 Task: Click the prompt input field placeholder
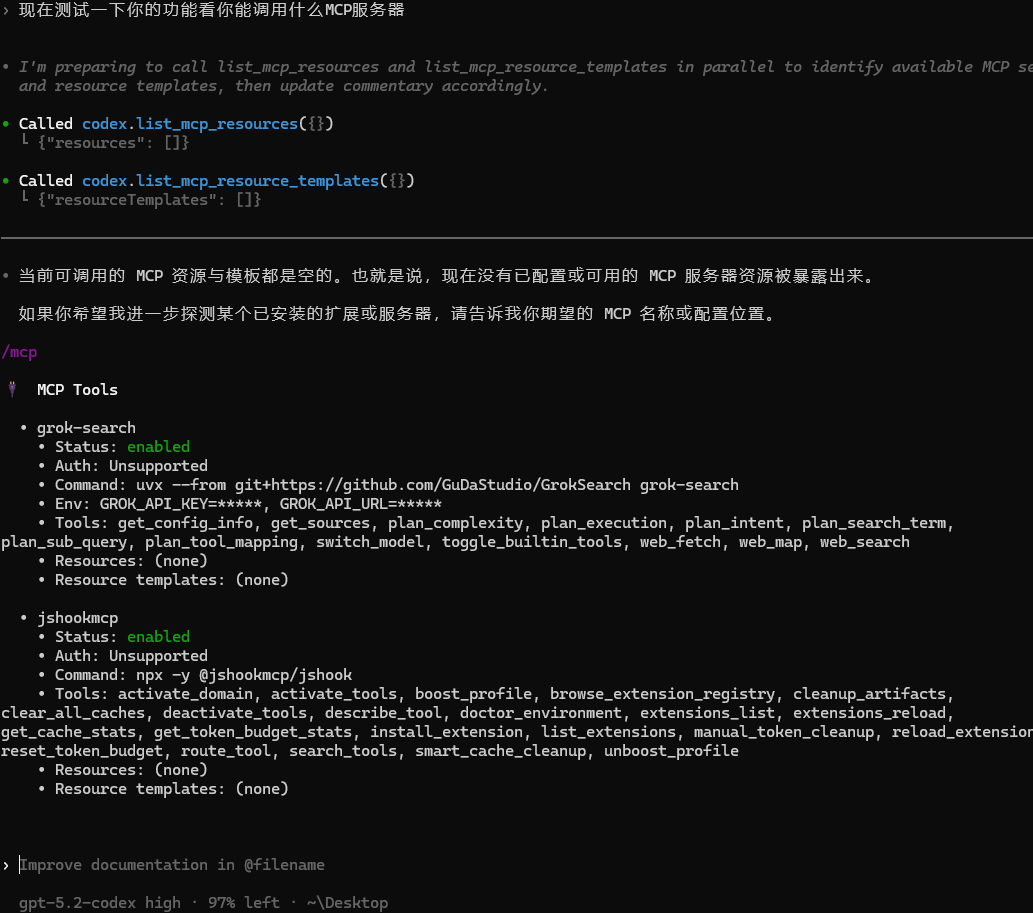172,865
